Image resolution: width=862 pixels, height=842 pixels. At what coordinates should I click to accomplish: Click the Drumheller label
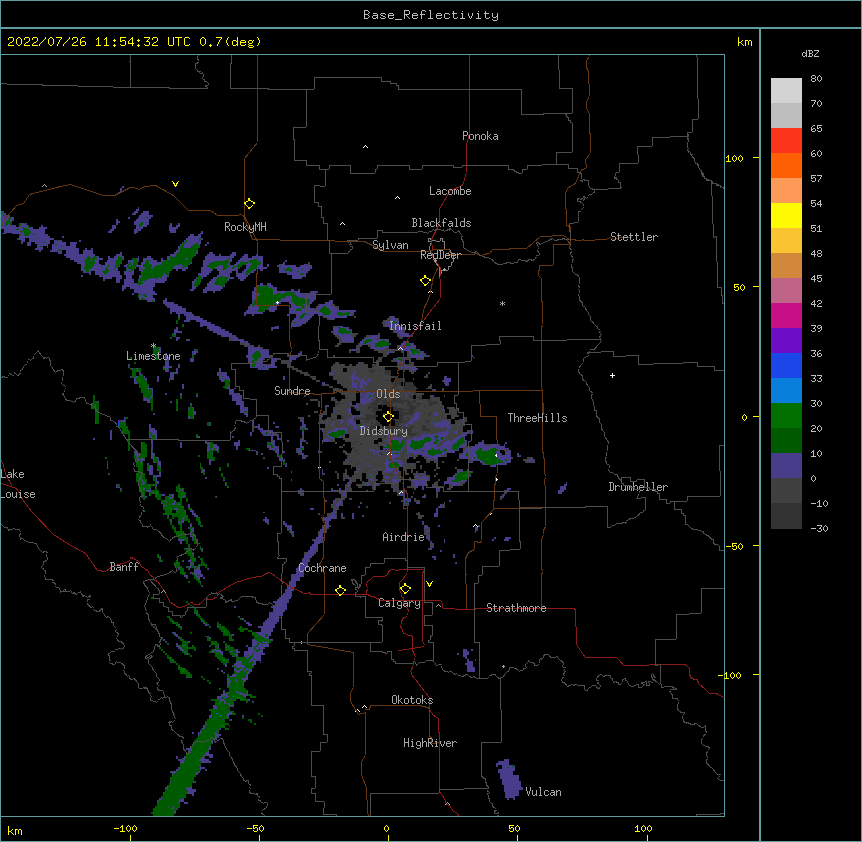[638, 487]
